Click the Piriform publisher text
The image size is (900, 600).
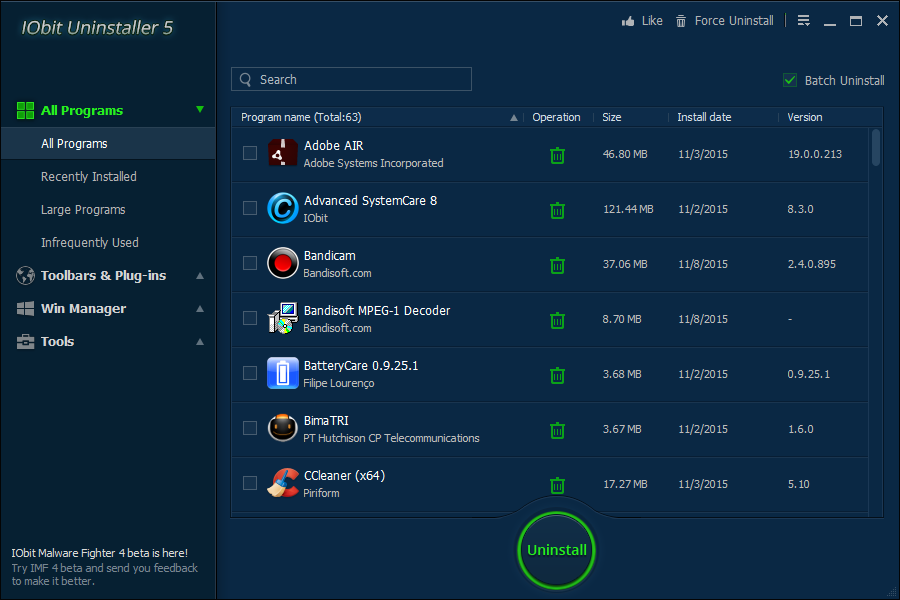tap(321, 493)
